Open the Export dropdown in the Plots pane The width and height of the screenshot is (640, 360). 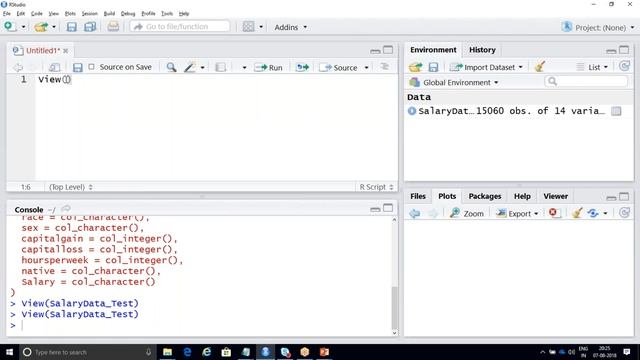[517, 213]
